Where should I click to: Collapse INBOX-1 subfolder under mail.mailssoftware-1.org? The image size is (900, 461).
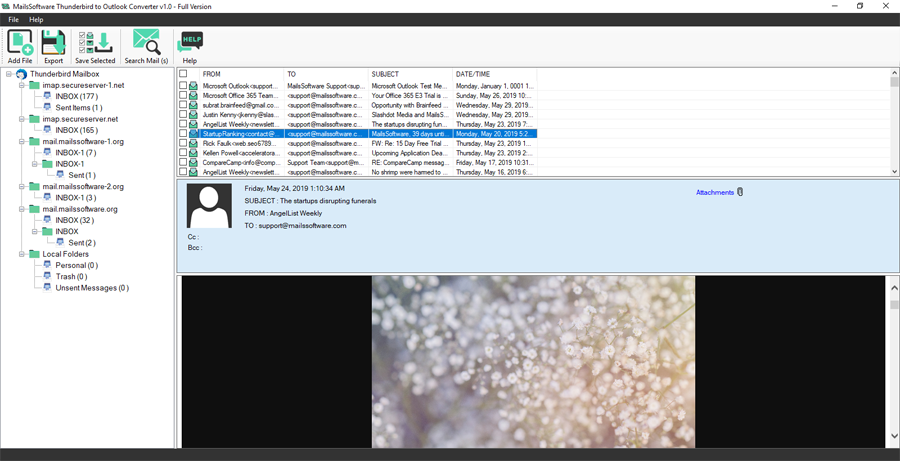(x=34, y=164)
